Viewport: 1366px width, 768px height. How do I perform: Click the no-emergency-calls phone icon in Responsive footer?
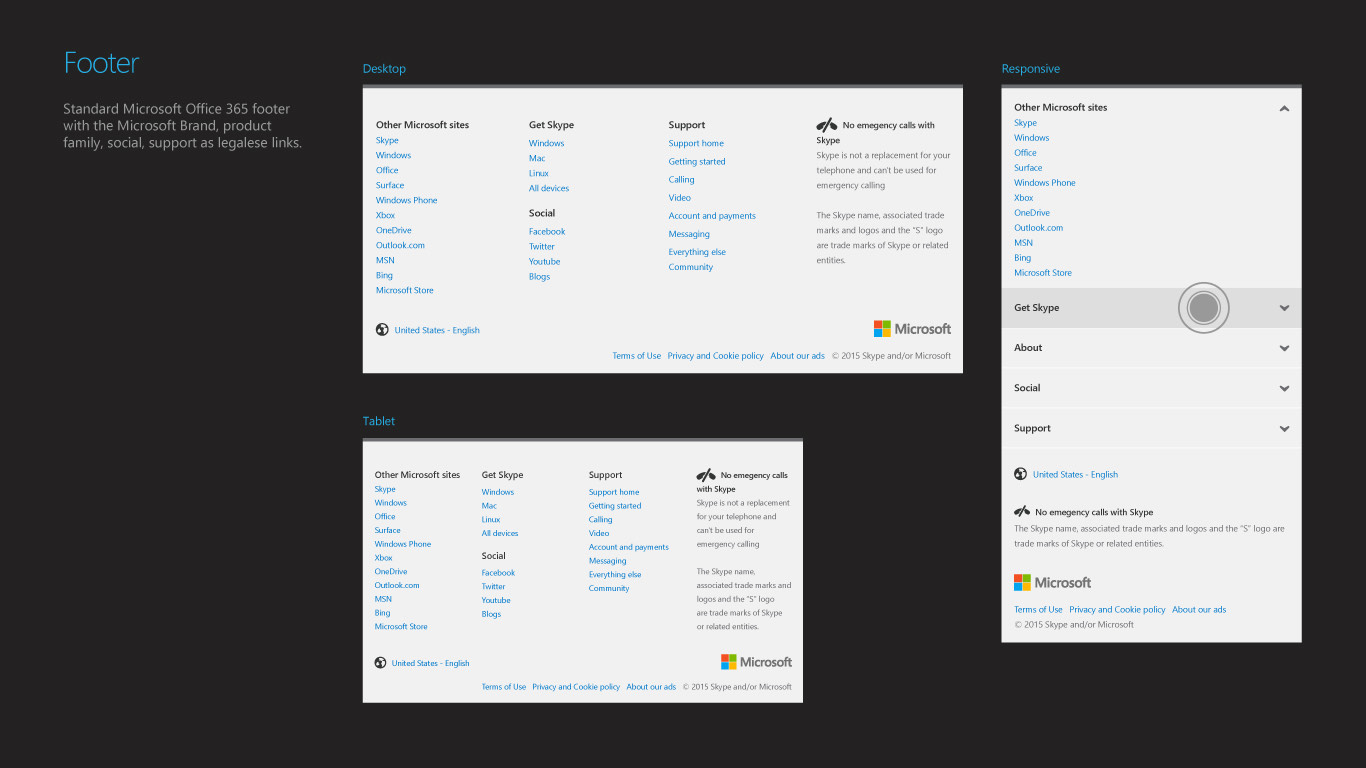pos(1022,511)
